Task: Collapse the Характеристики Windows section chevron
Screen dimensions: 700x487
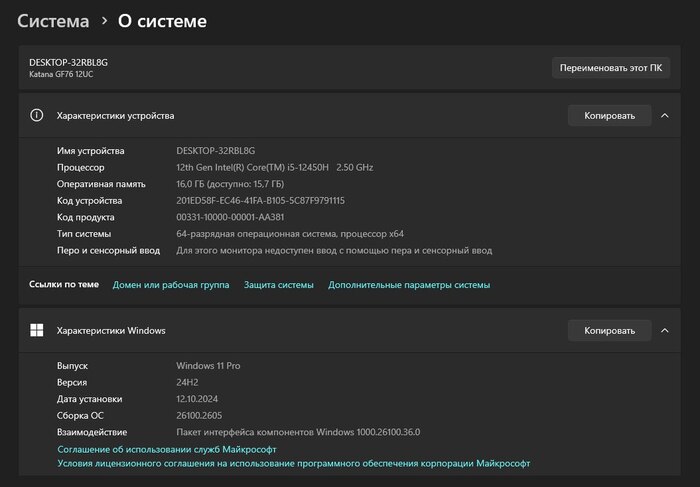Action: (x=665, y=330)
